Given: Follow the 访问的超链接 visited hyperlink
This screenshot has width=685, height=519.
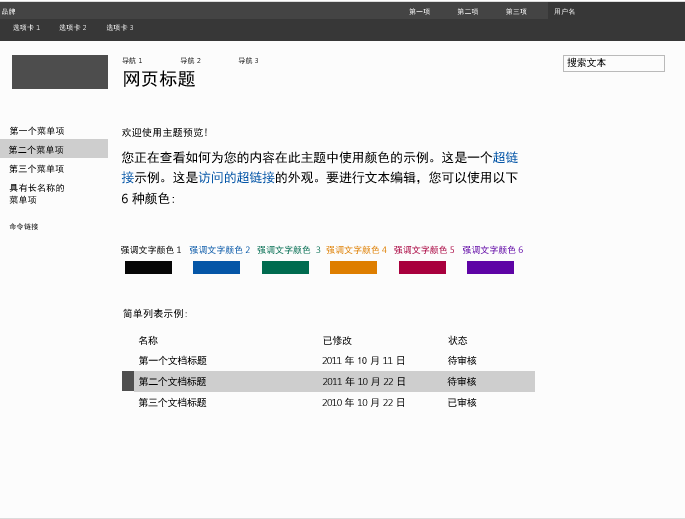Looking at the screenshot, I should [x=236, y=177].
